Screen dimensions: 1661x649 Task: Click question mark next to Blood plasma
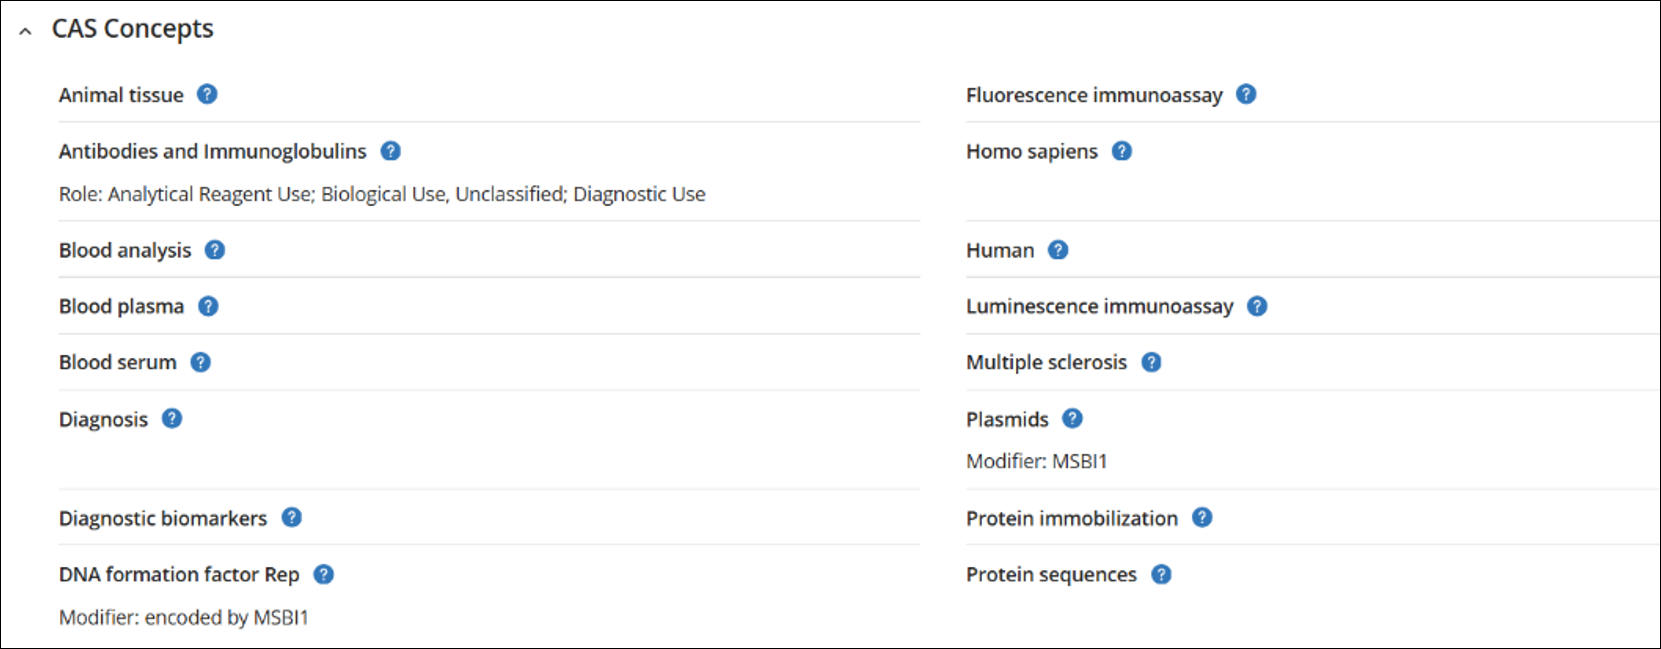click(x=208, y=306)
